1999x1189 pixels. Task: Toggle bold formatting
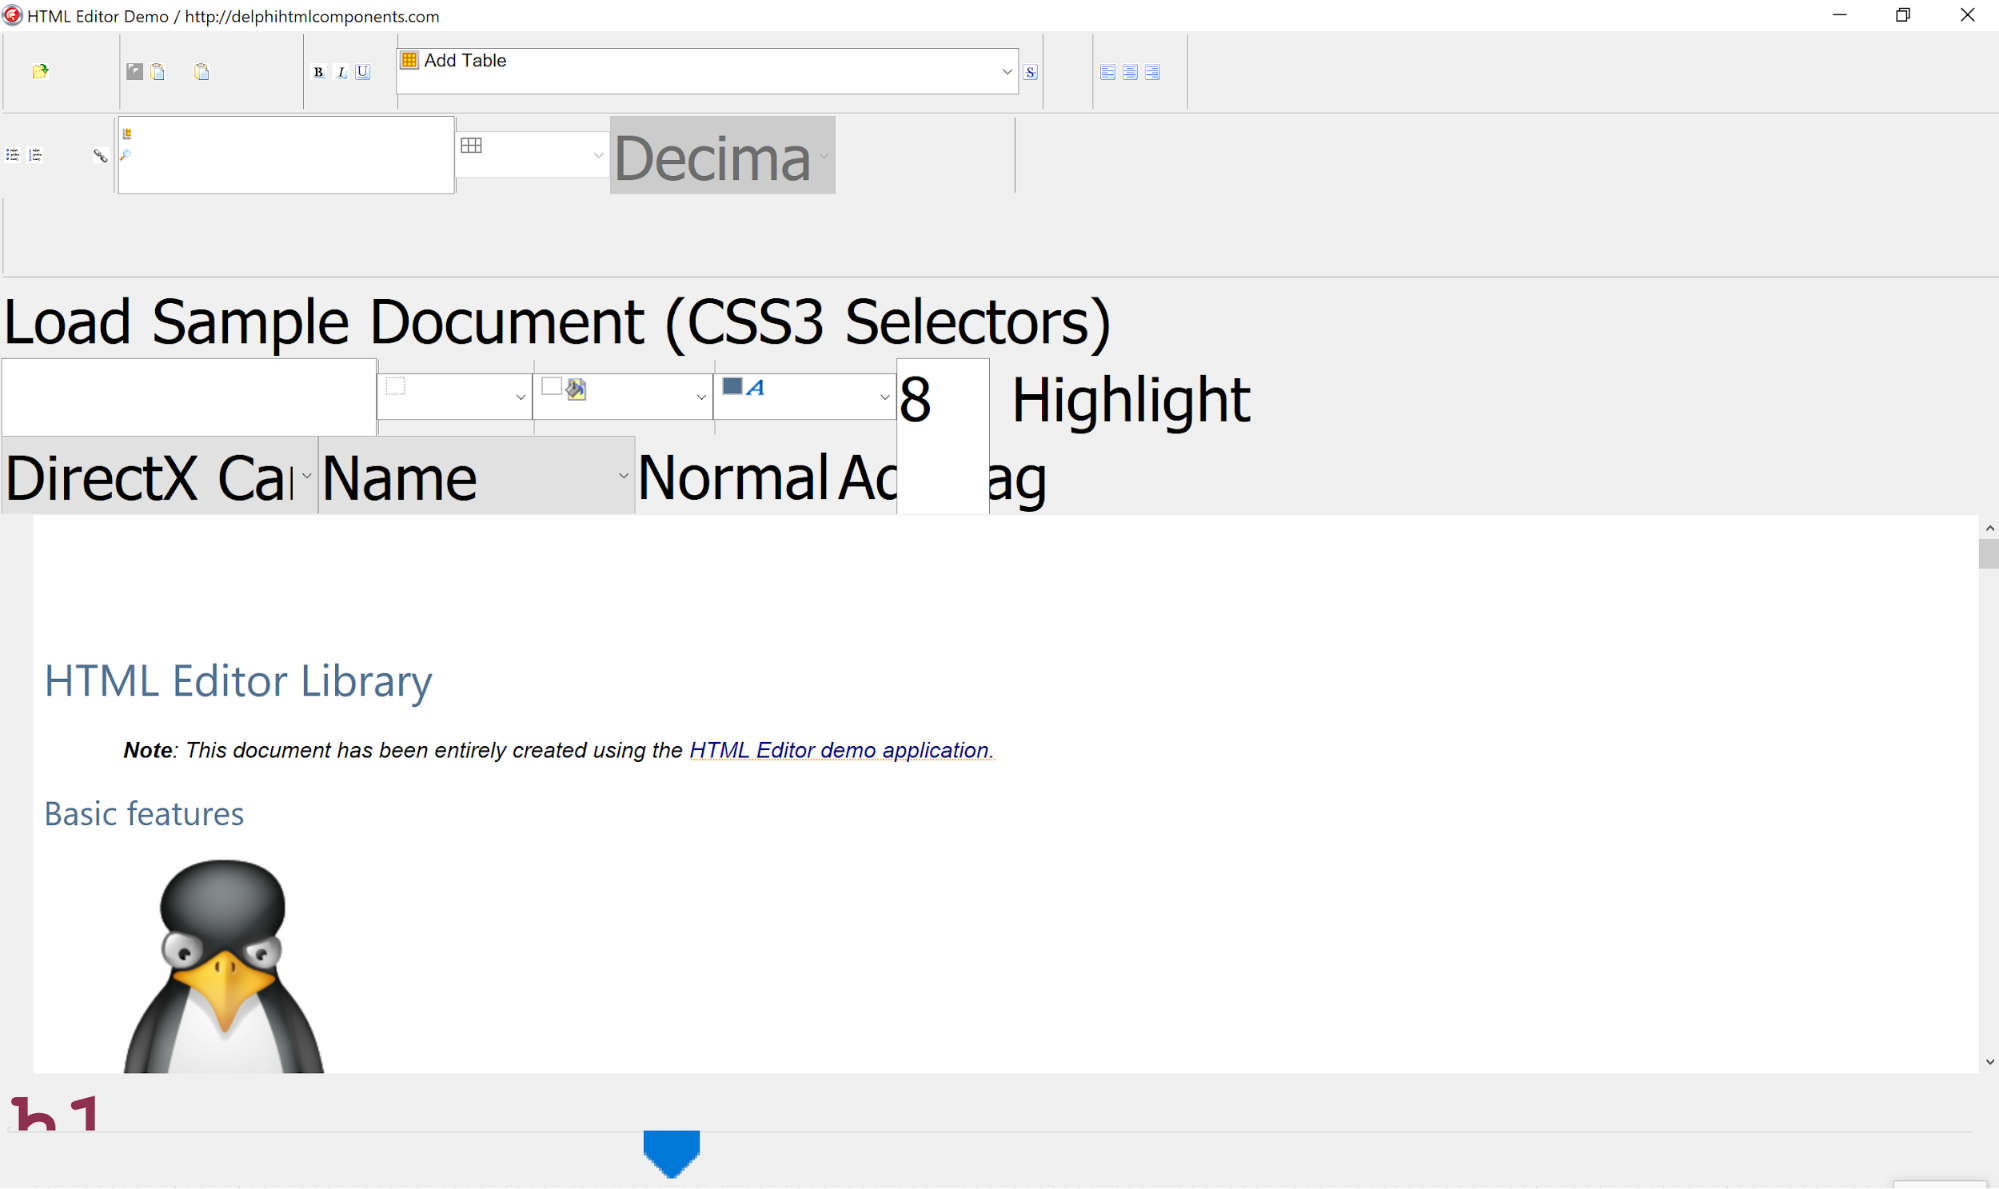(318, 72)
